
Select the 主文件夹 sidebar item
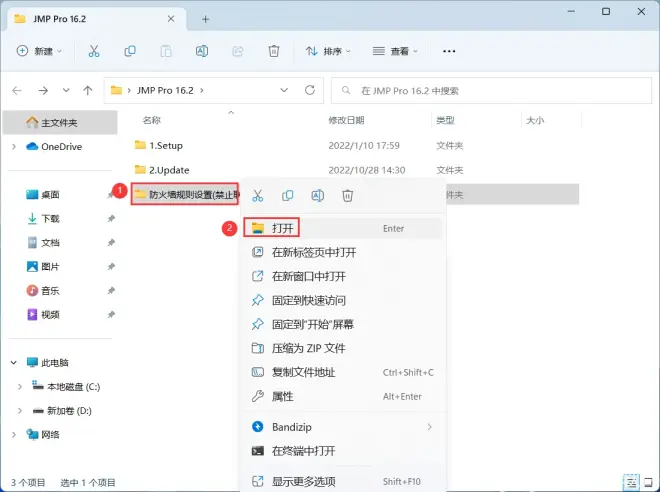click(x=60, y=122)
